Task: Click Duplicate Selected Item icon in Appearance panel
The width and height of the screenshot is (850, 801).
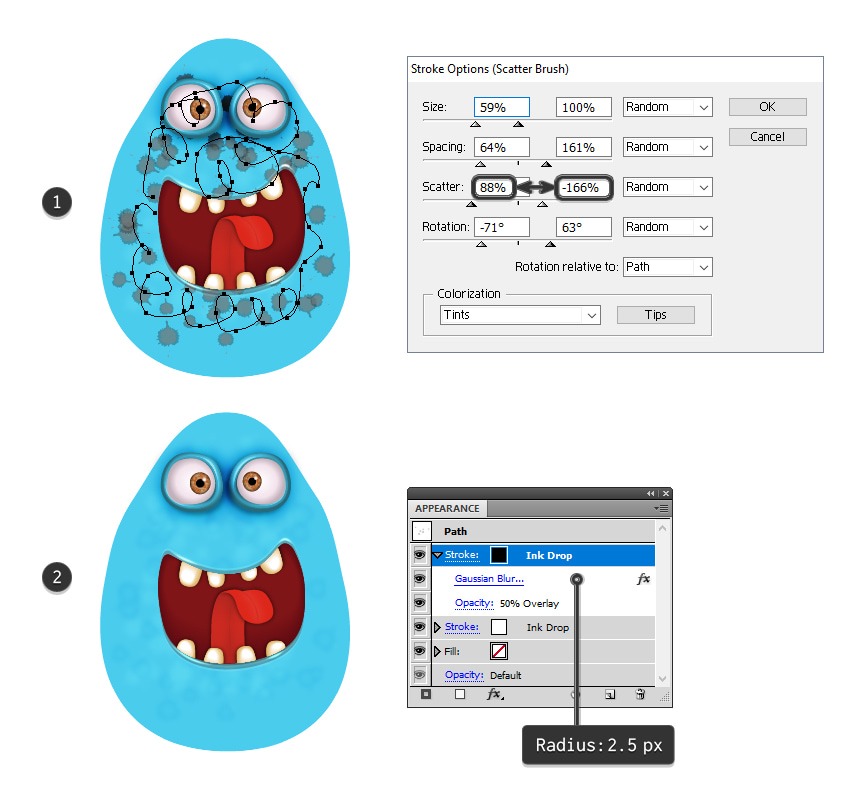Action: [x=610, y=694]
